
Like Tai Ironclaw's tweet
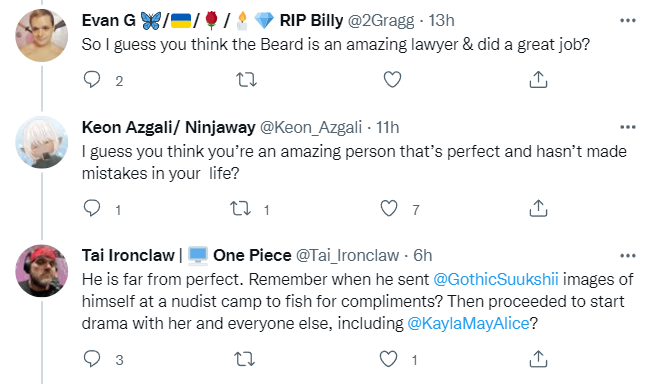click(389, 359)
